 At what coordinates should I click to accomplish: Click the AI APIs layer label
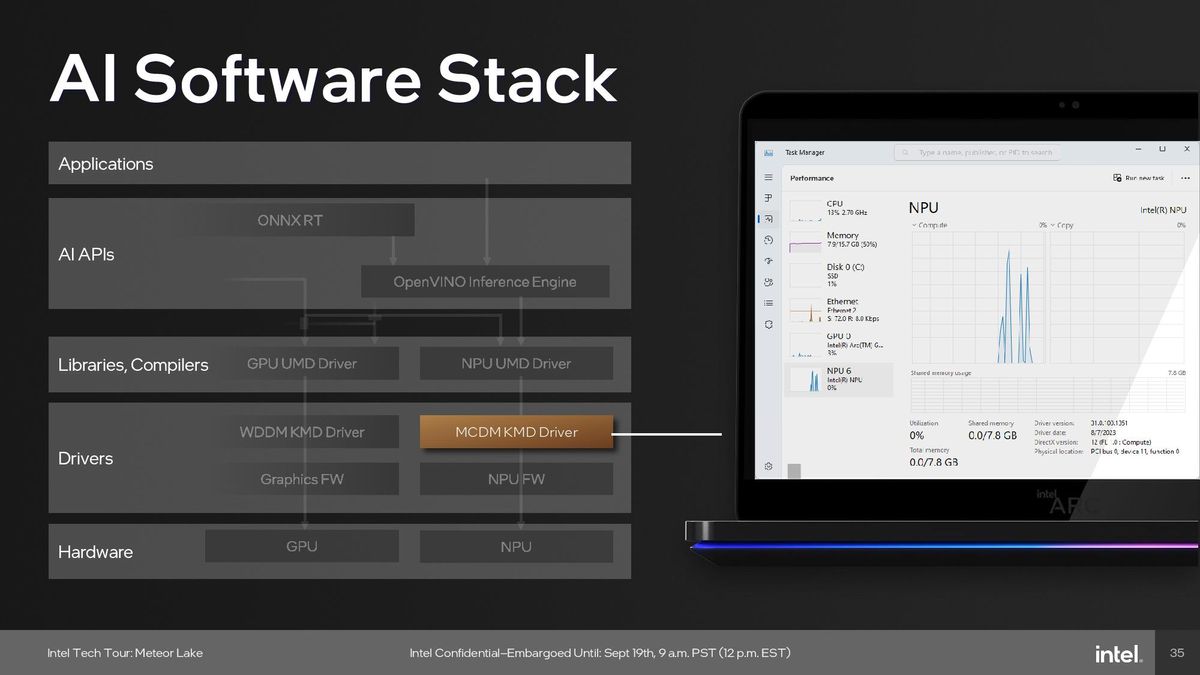coord(86,254)
